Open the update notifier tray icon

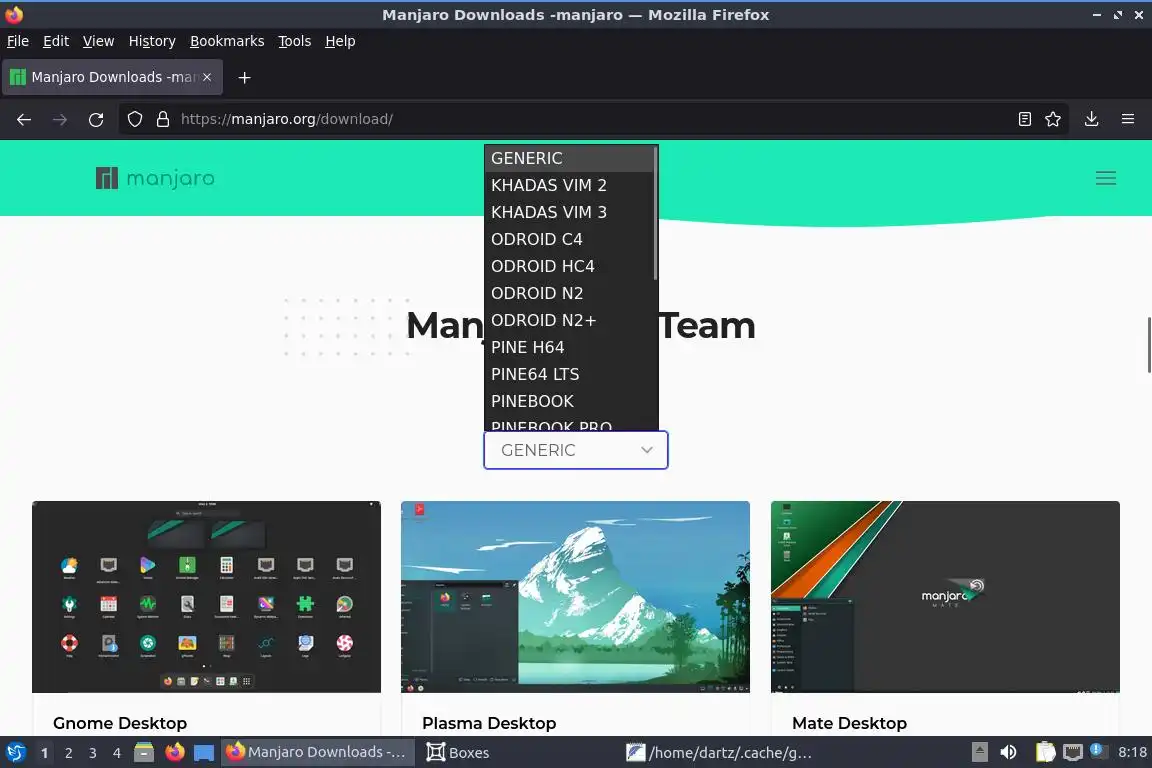1098,751
